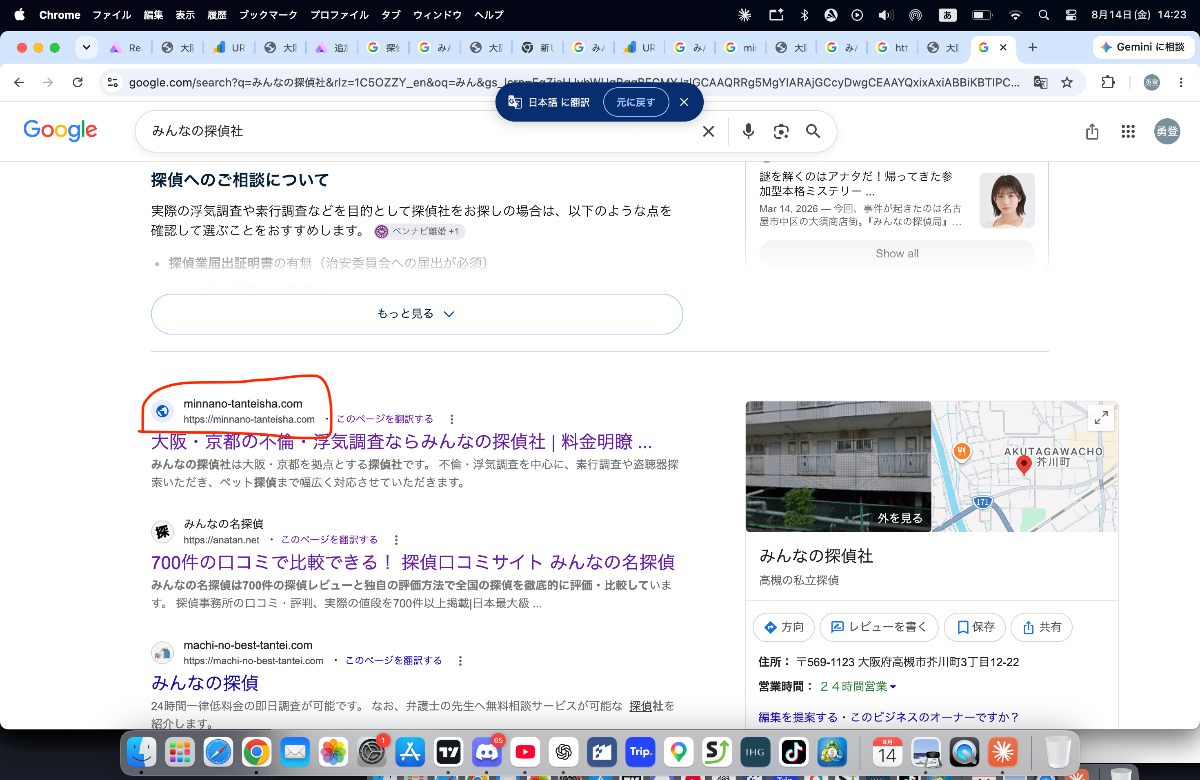
Task: Open the みんなの探偵 result title link
Action: pyautogui.click(x=205, y=683)
